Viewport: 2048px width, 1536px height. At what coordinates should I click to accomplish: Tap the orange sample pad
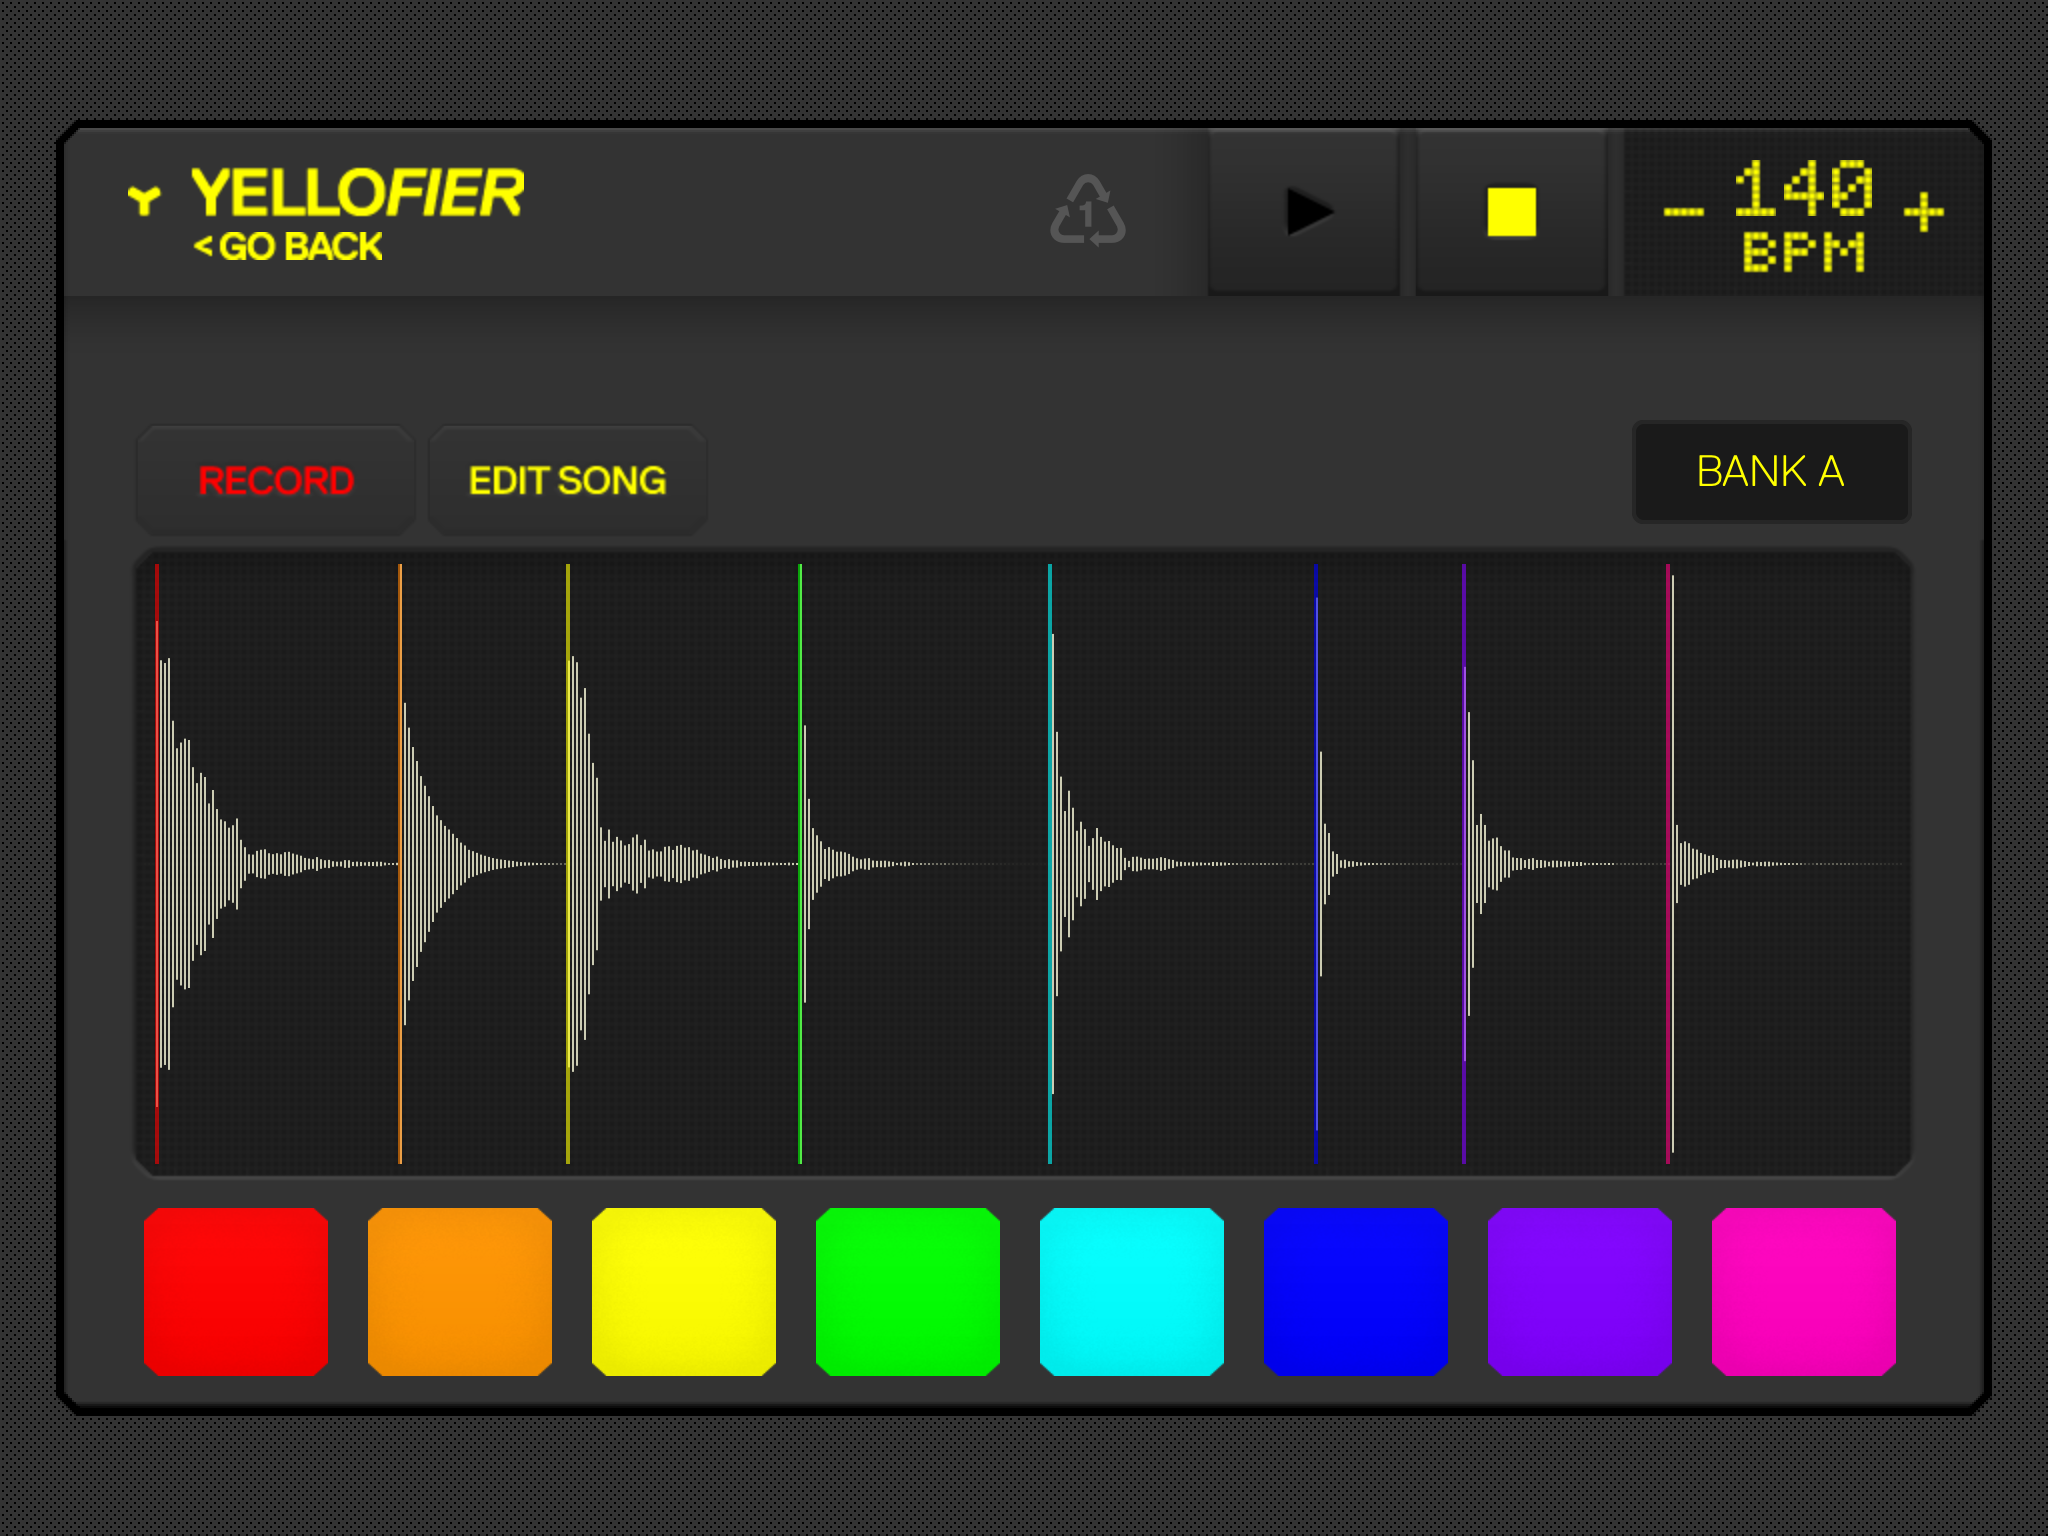pos(460,1291)
